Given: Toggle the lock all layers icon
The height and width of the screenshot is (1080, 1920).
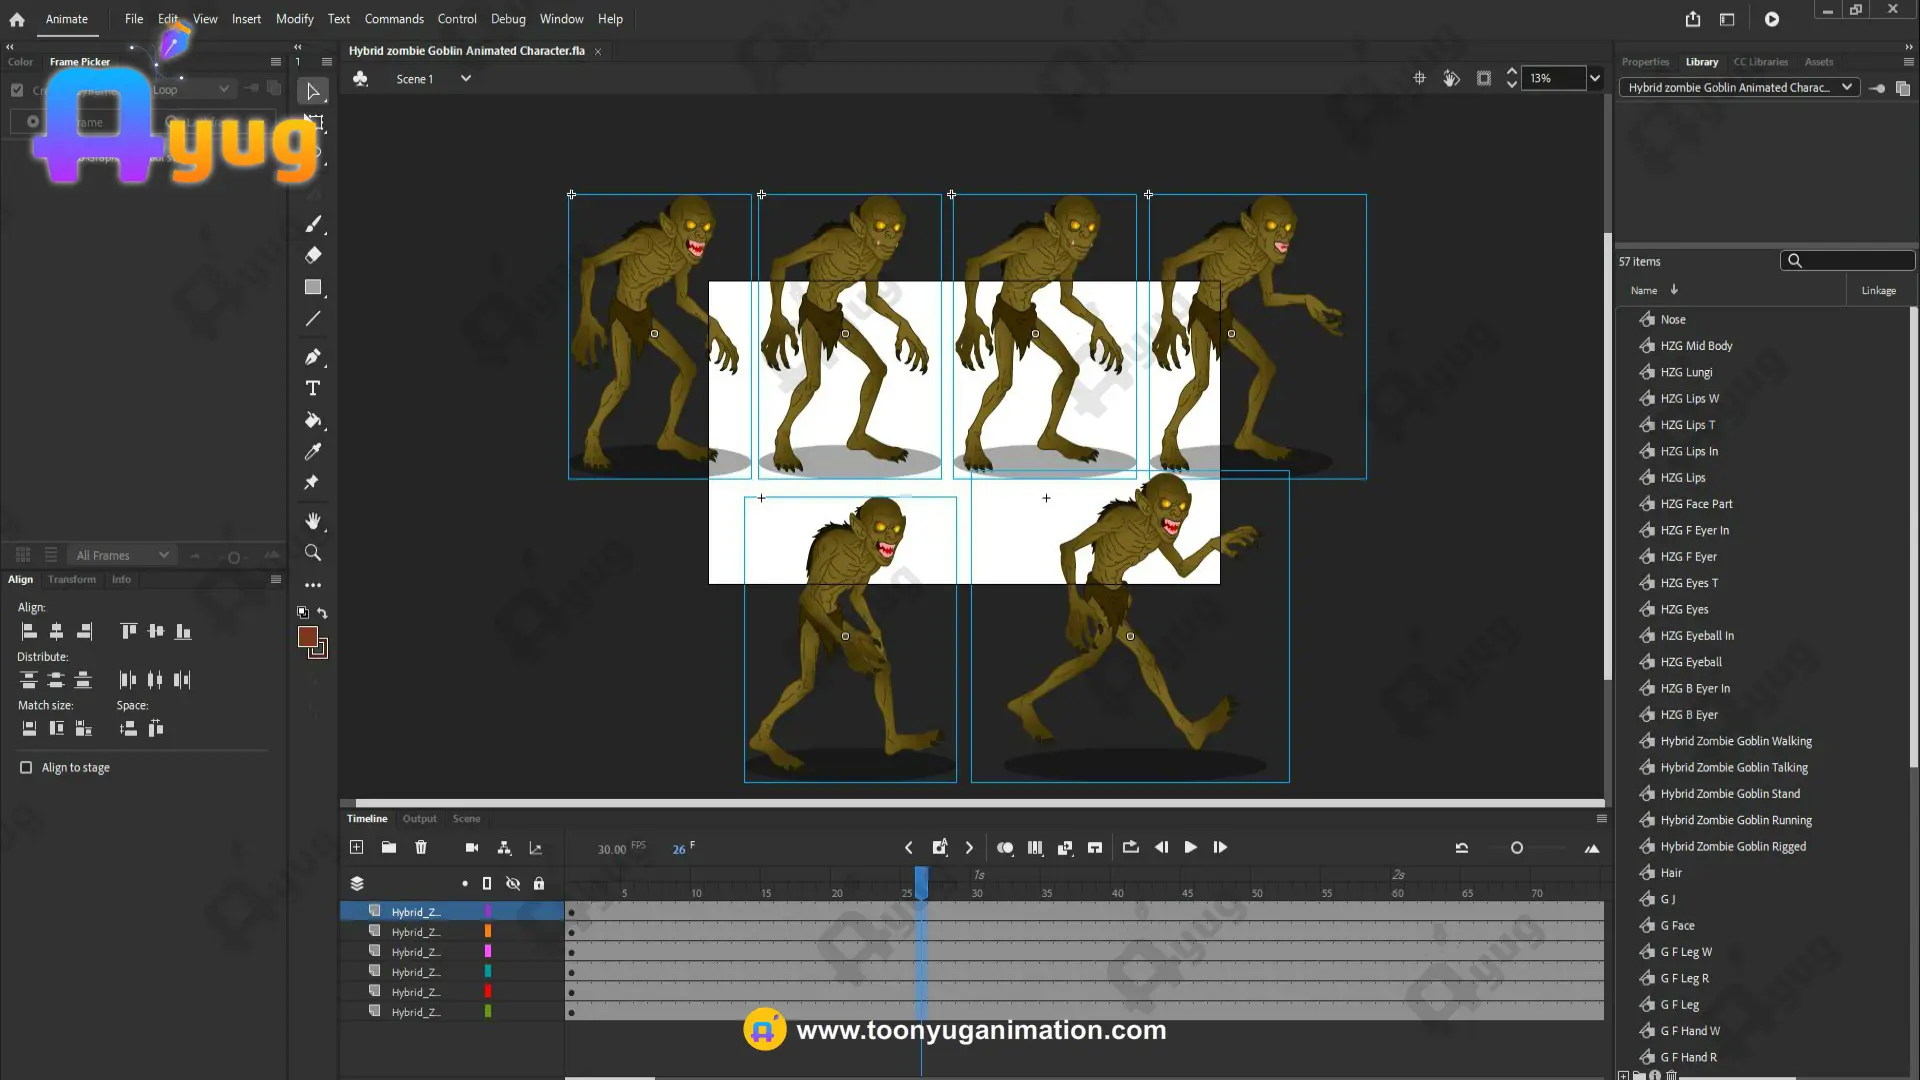Looking at the screenshot, I should click(539, 883).
